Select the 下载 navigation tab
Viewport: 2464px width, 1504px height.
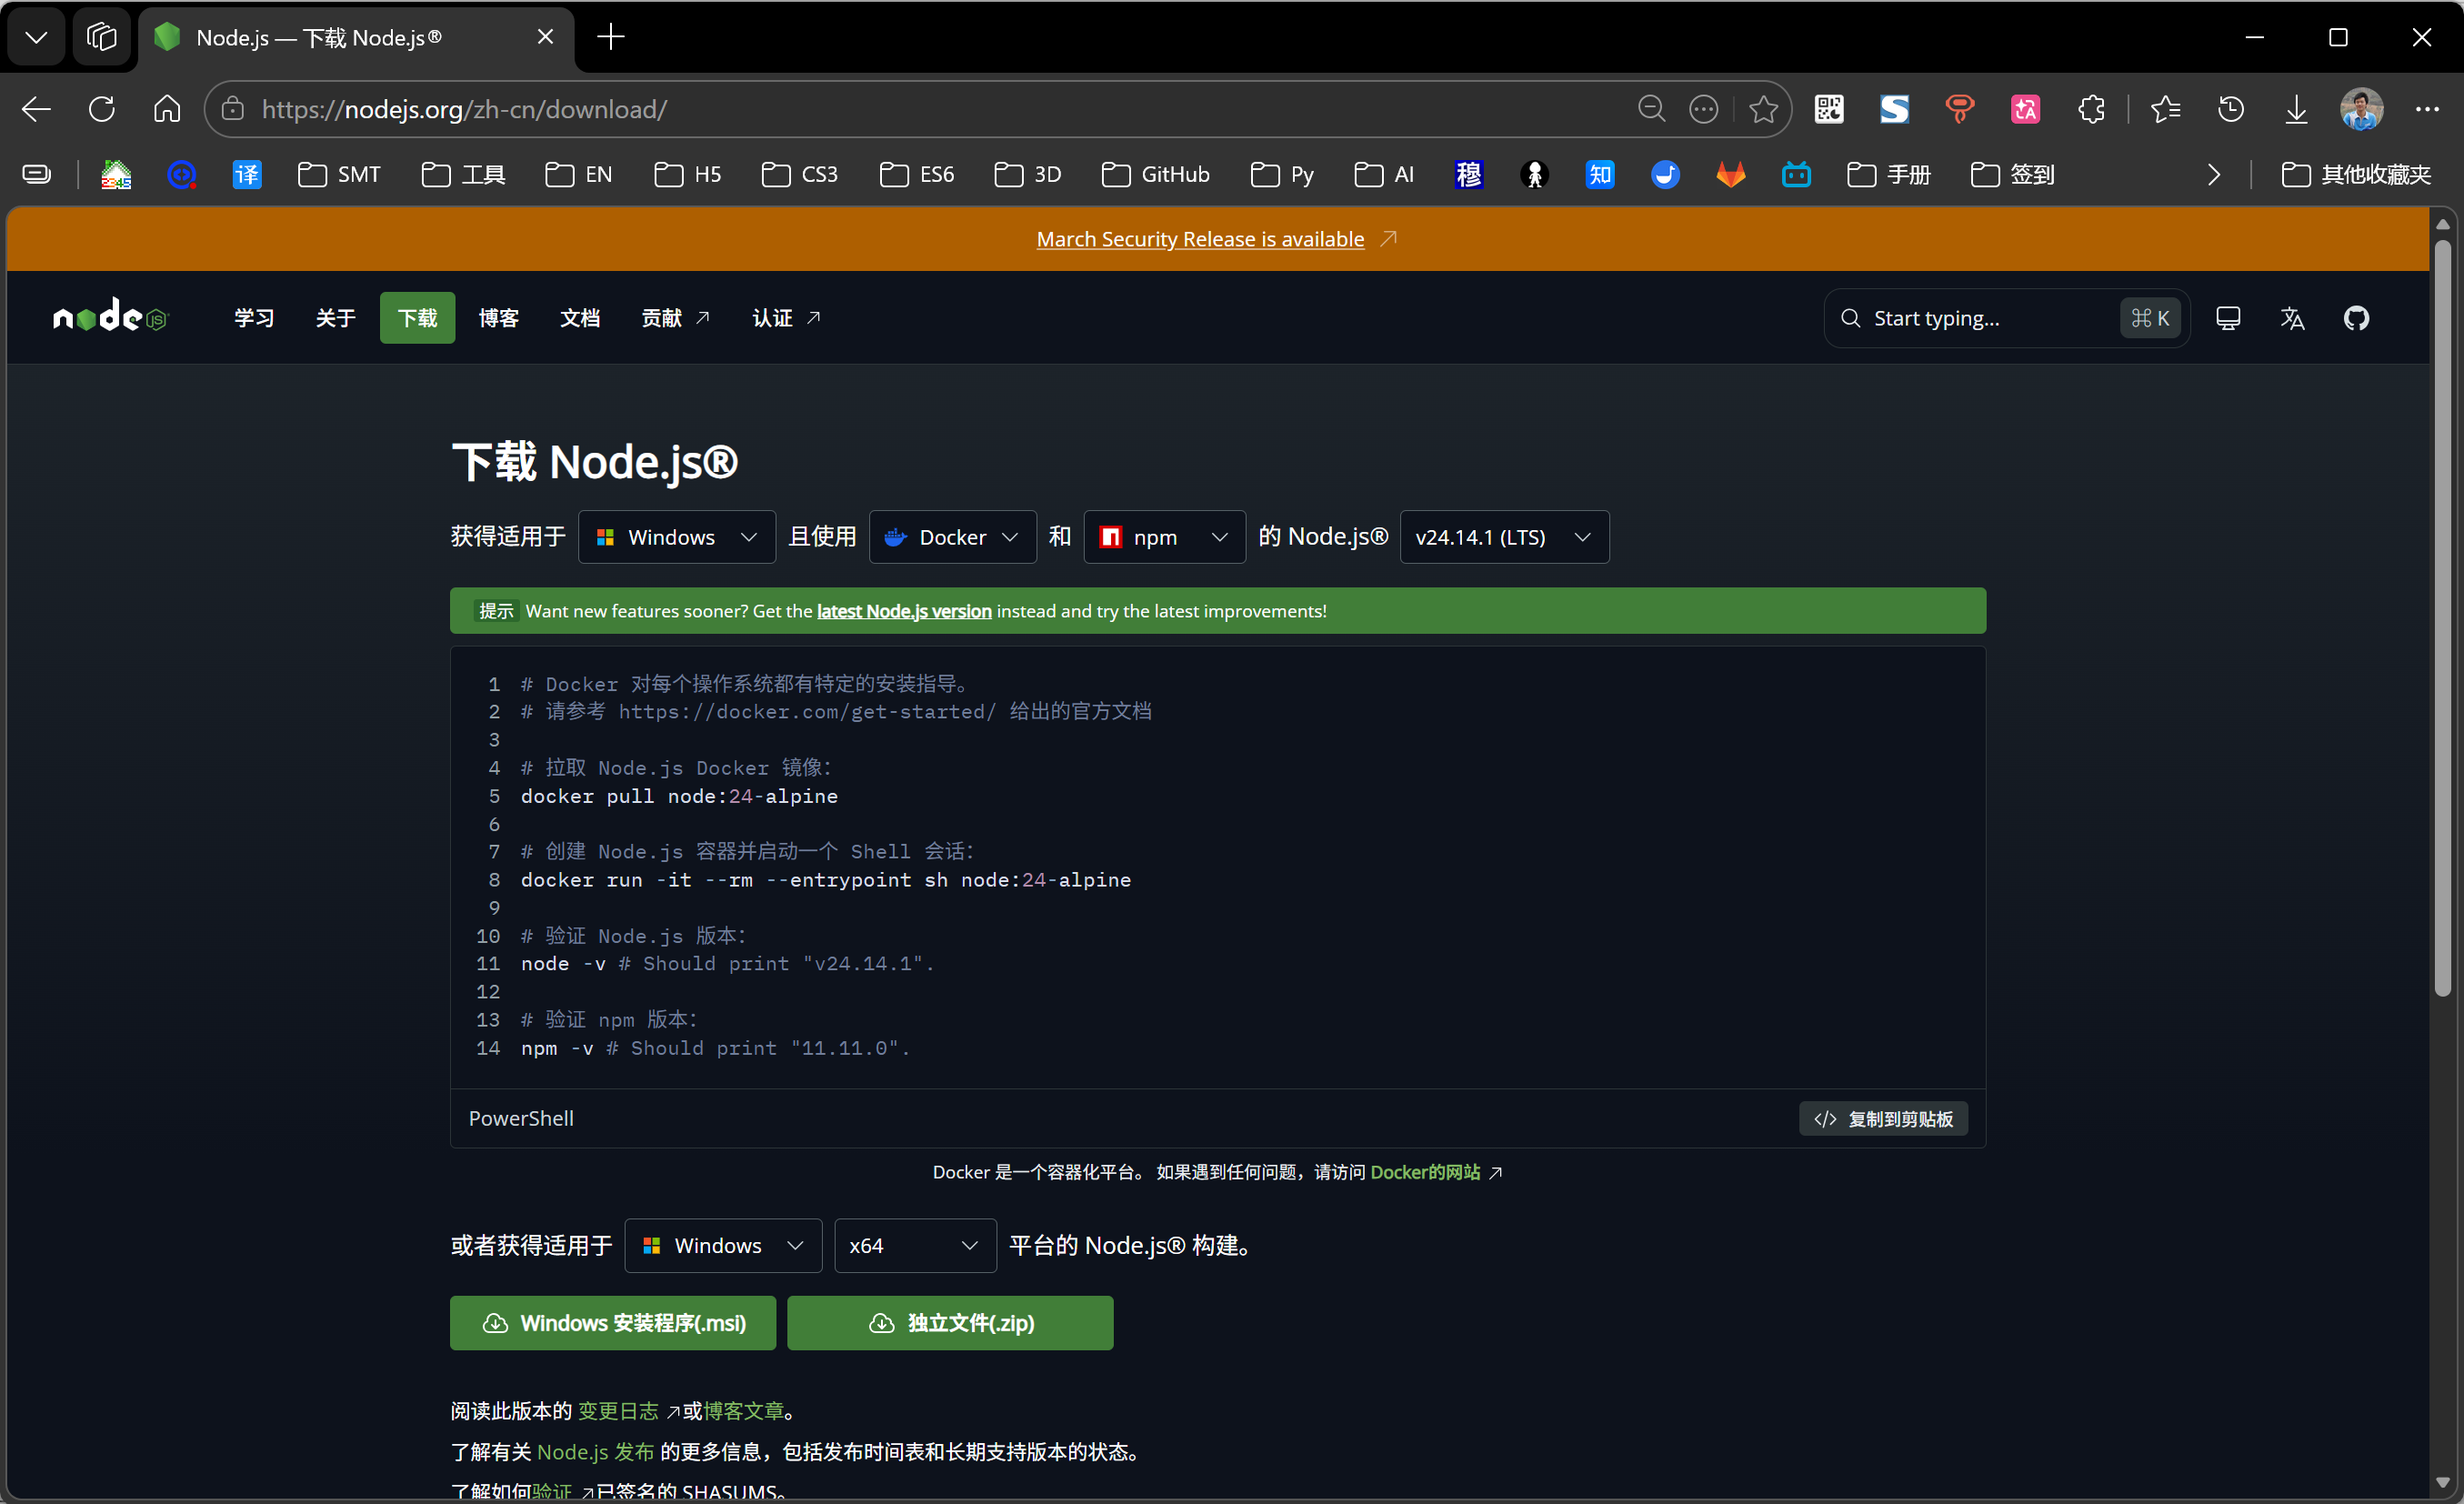pos(417,318)
